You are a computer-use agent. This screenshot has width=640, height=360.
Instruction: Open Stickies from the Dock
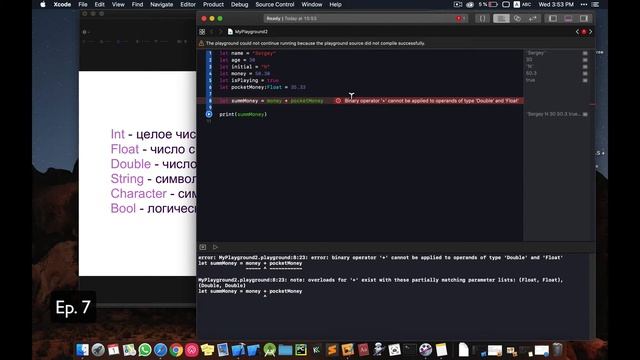pyautogui.click(x=207, y=350)
